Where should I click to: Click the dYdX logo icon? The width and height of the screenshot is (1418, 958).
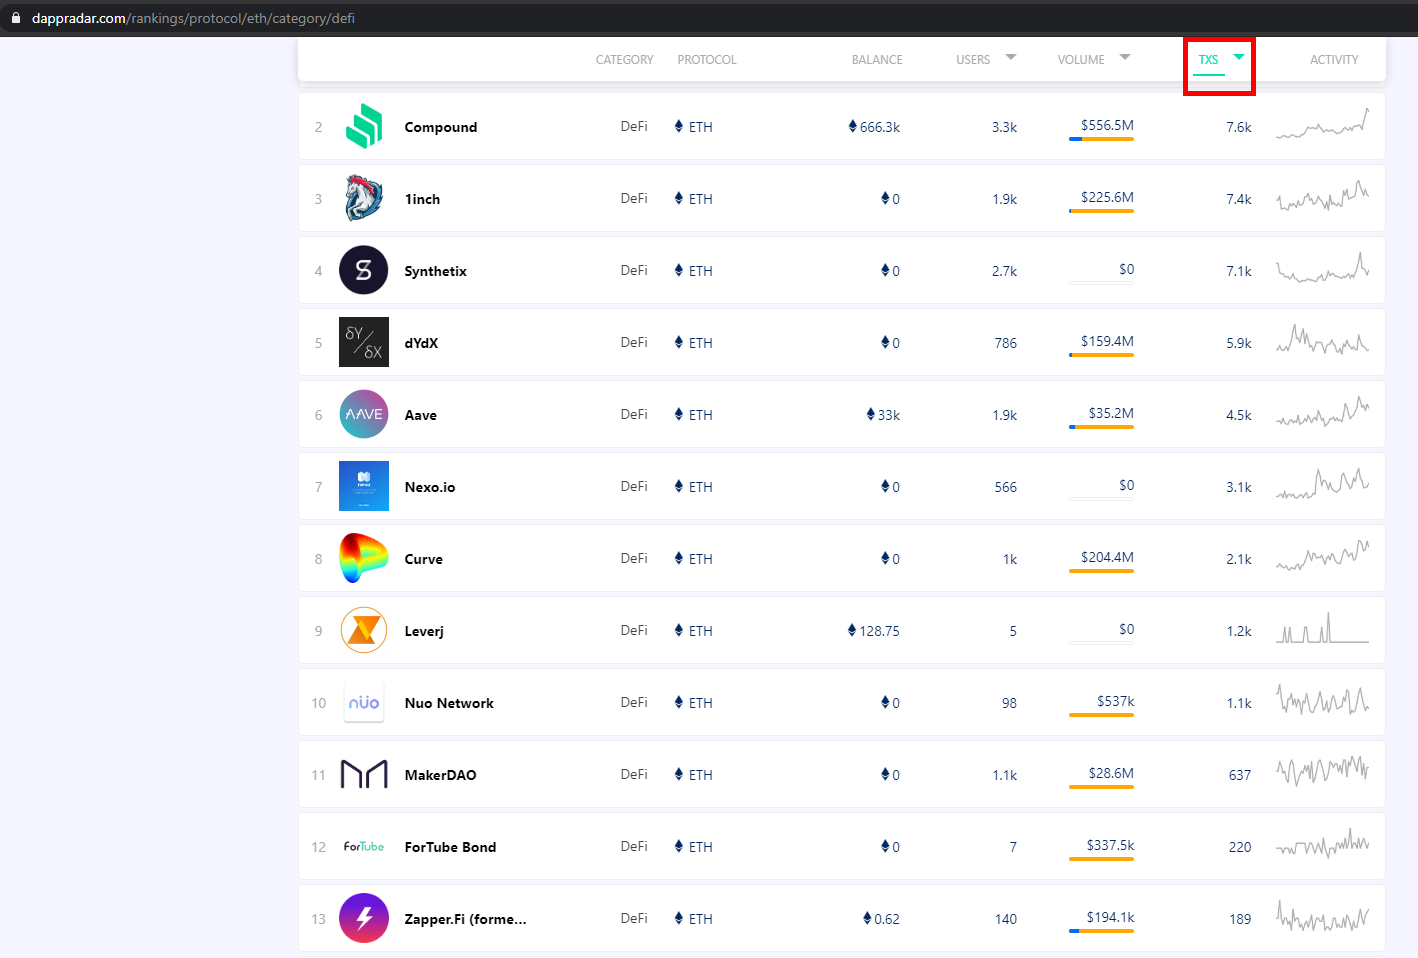(364, 342)
